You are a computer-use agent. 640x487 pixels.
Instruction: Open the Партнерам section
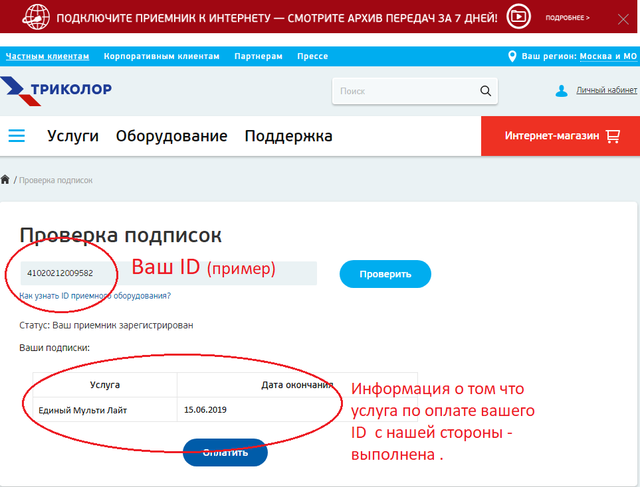coord(258,56)
